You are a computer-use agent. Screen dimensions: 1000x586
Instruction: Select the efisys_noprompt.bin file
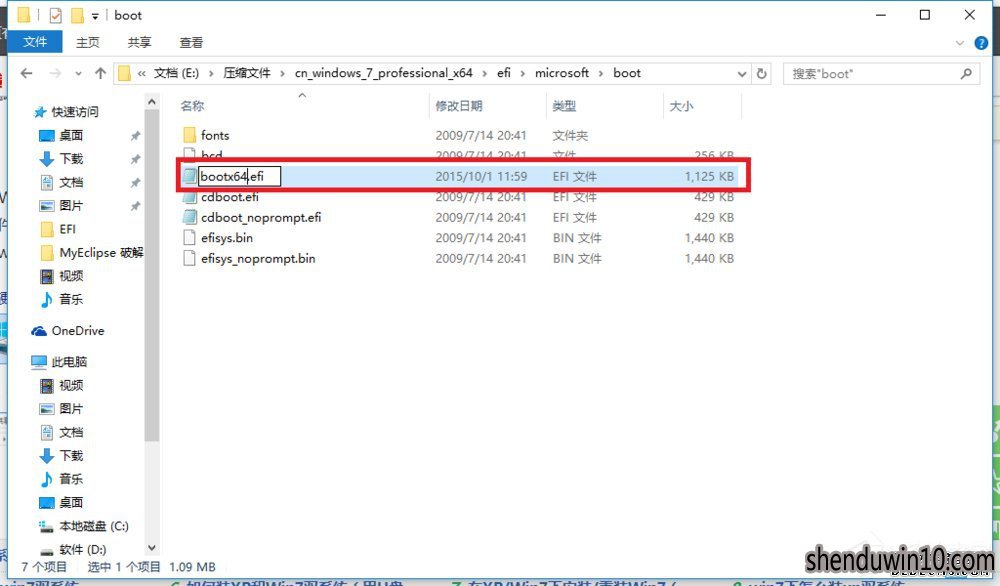tap(258, 258)
